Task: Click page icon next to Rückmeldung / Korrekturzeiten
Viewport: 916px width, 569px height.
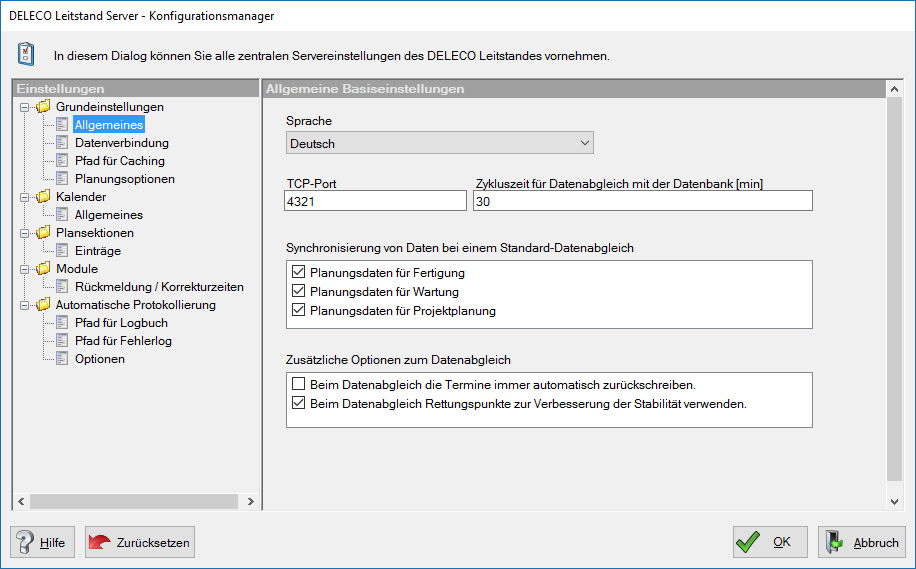Action: tap(62, 287)
